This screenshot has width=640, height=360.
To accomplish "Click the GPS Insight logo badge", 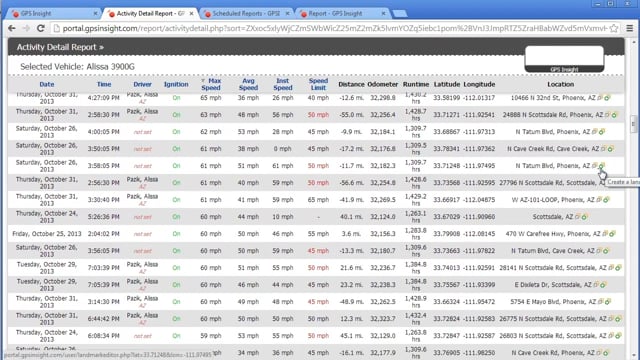I will click(x=564, y=59).
